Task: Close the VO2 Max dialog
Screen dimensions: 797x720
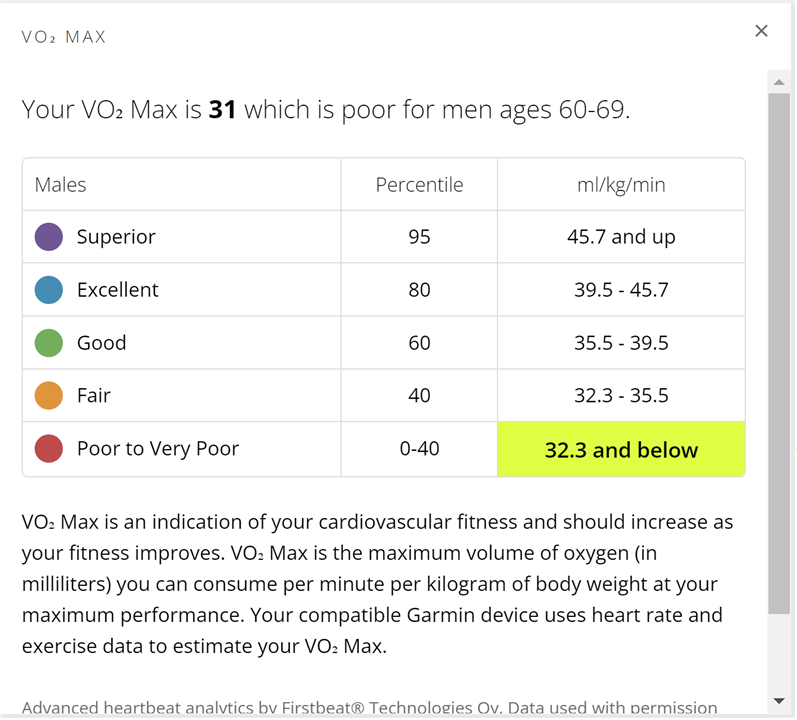Action: click(x=761, y=31)
